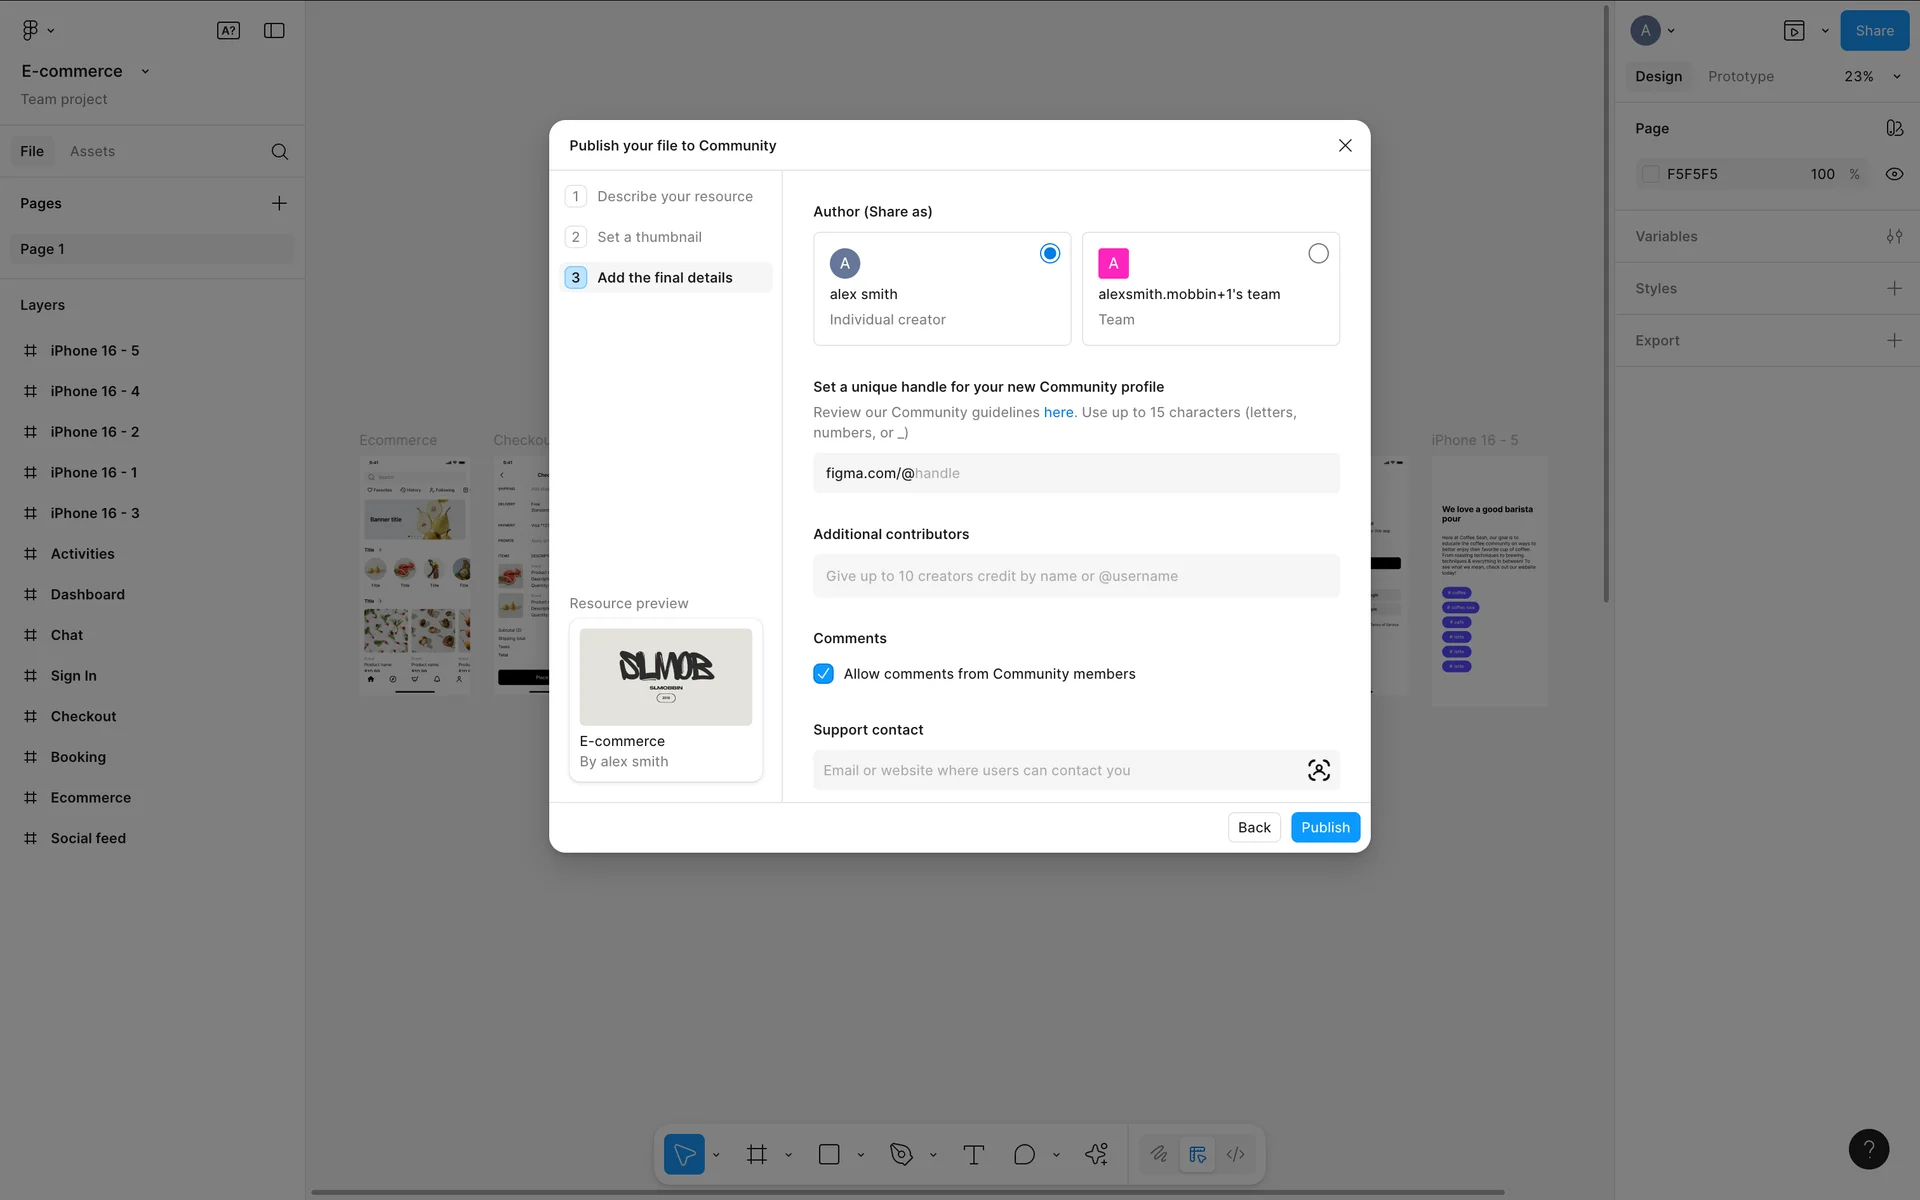Search layers using magnifier icon
This screenshot has height=1200, width=1920.
(280, 152)
